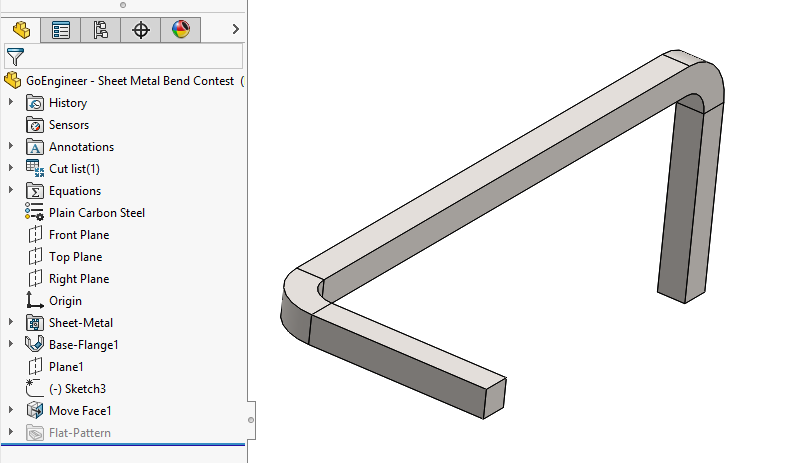Viewport: 790px width, 463px height.
Task: Click the Annotations folder icon
Action: [34, 147]
